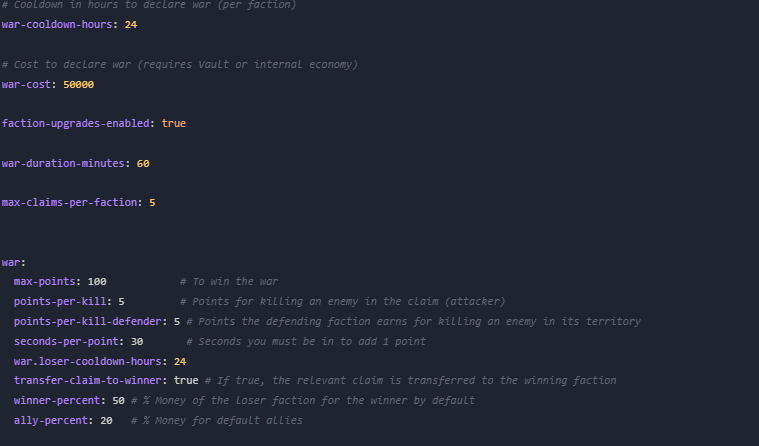Click the max-claims-per-faction value 5
This screenshot has width=759, height=446.
pos(152,203)
